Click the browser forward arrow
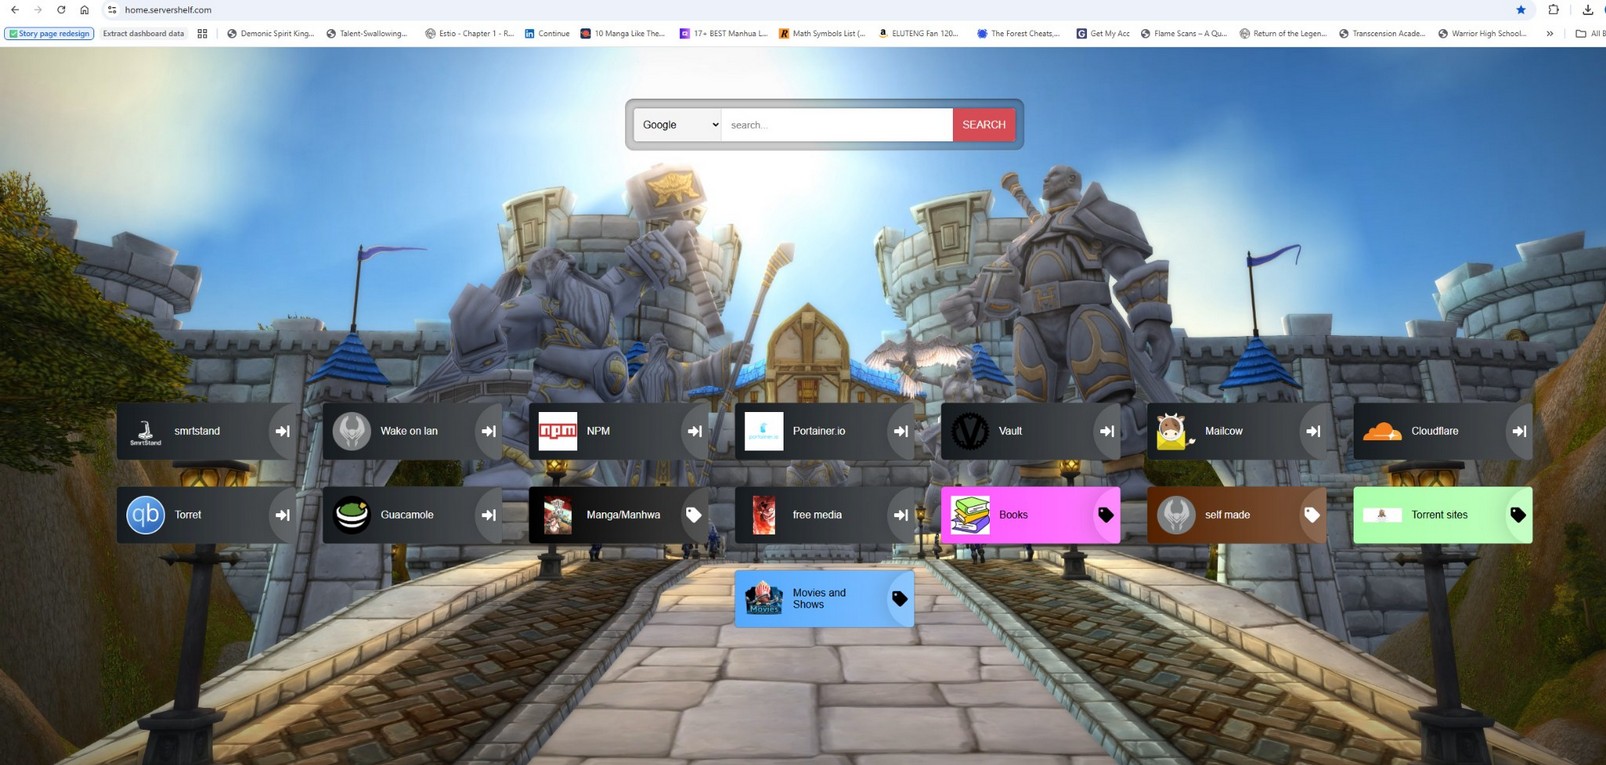 38,10
